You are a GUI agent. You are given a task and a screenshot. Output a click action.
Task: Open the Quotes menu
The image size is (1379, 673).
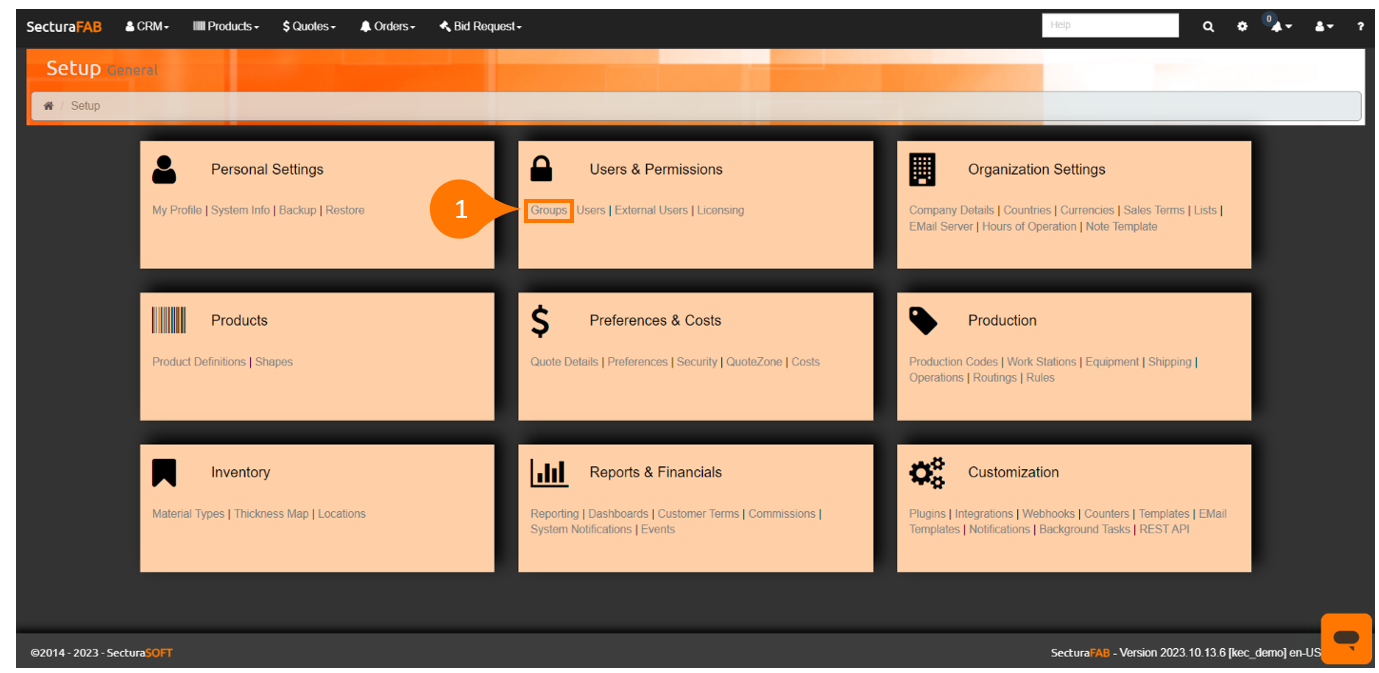[x=309, y=27]
